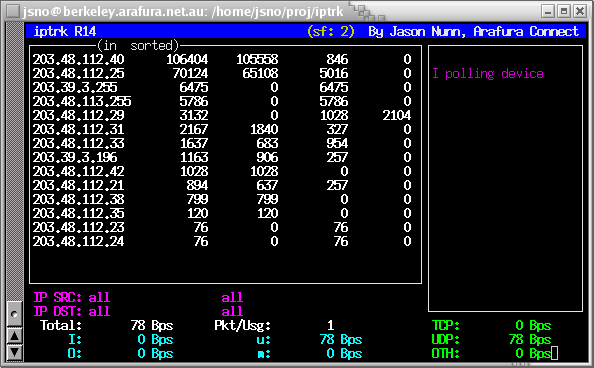The height and width of the screenshot is (368, 594).
Task: Select the row for 203.48.112.38
Action: pos(222,200)
